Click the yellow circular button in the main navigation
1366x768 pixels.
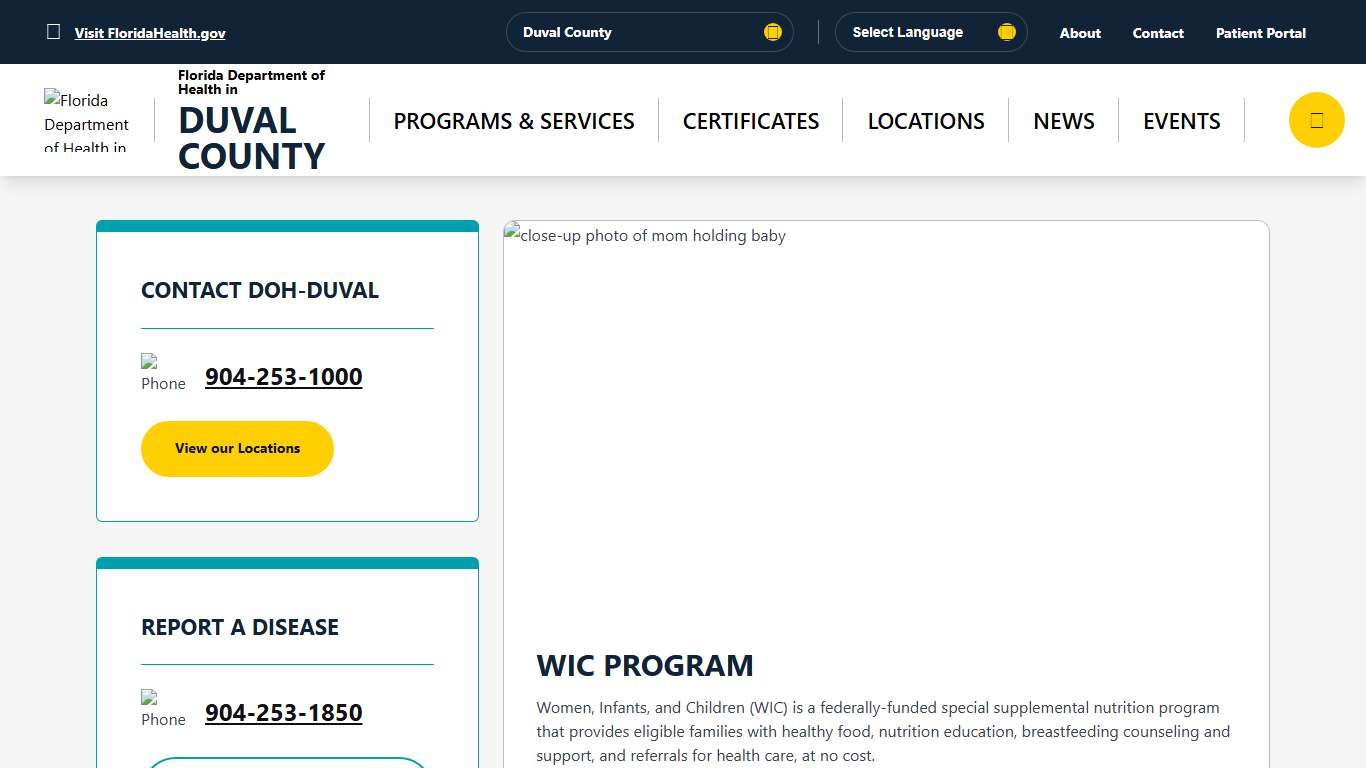[x=1316, y=120]
